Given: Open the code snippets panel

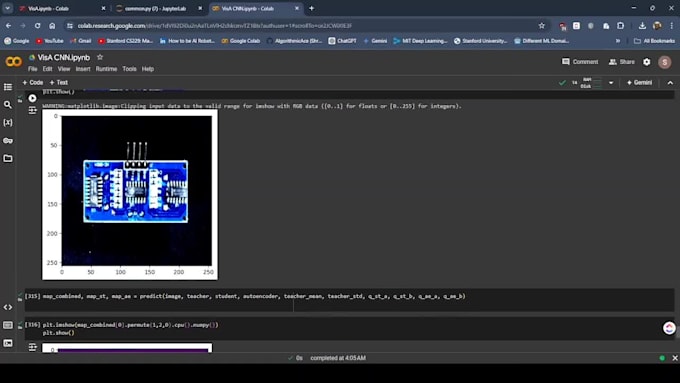Looking at the screenshot, I should coord(8,307).
